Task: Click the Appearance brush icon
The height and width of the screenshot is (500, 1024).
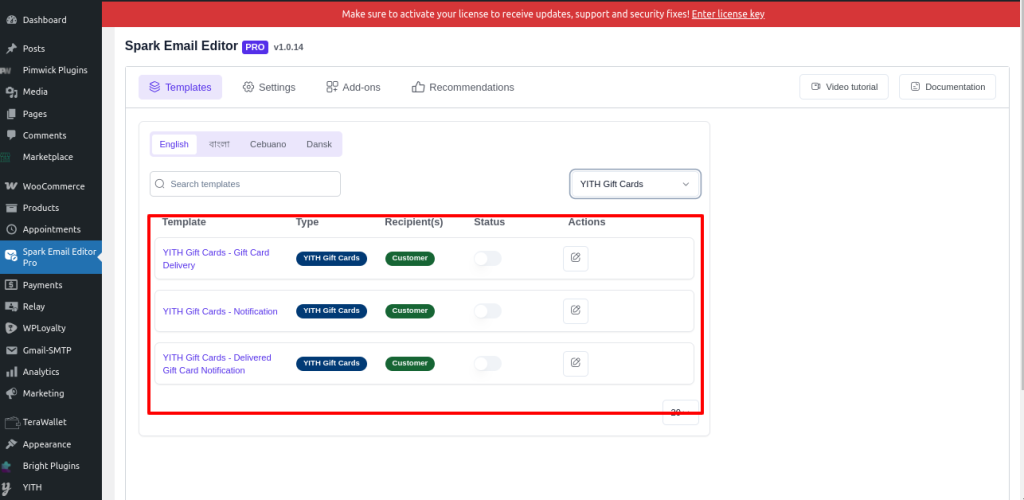Action: (11, 444)
